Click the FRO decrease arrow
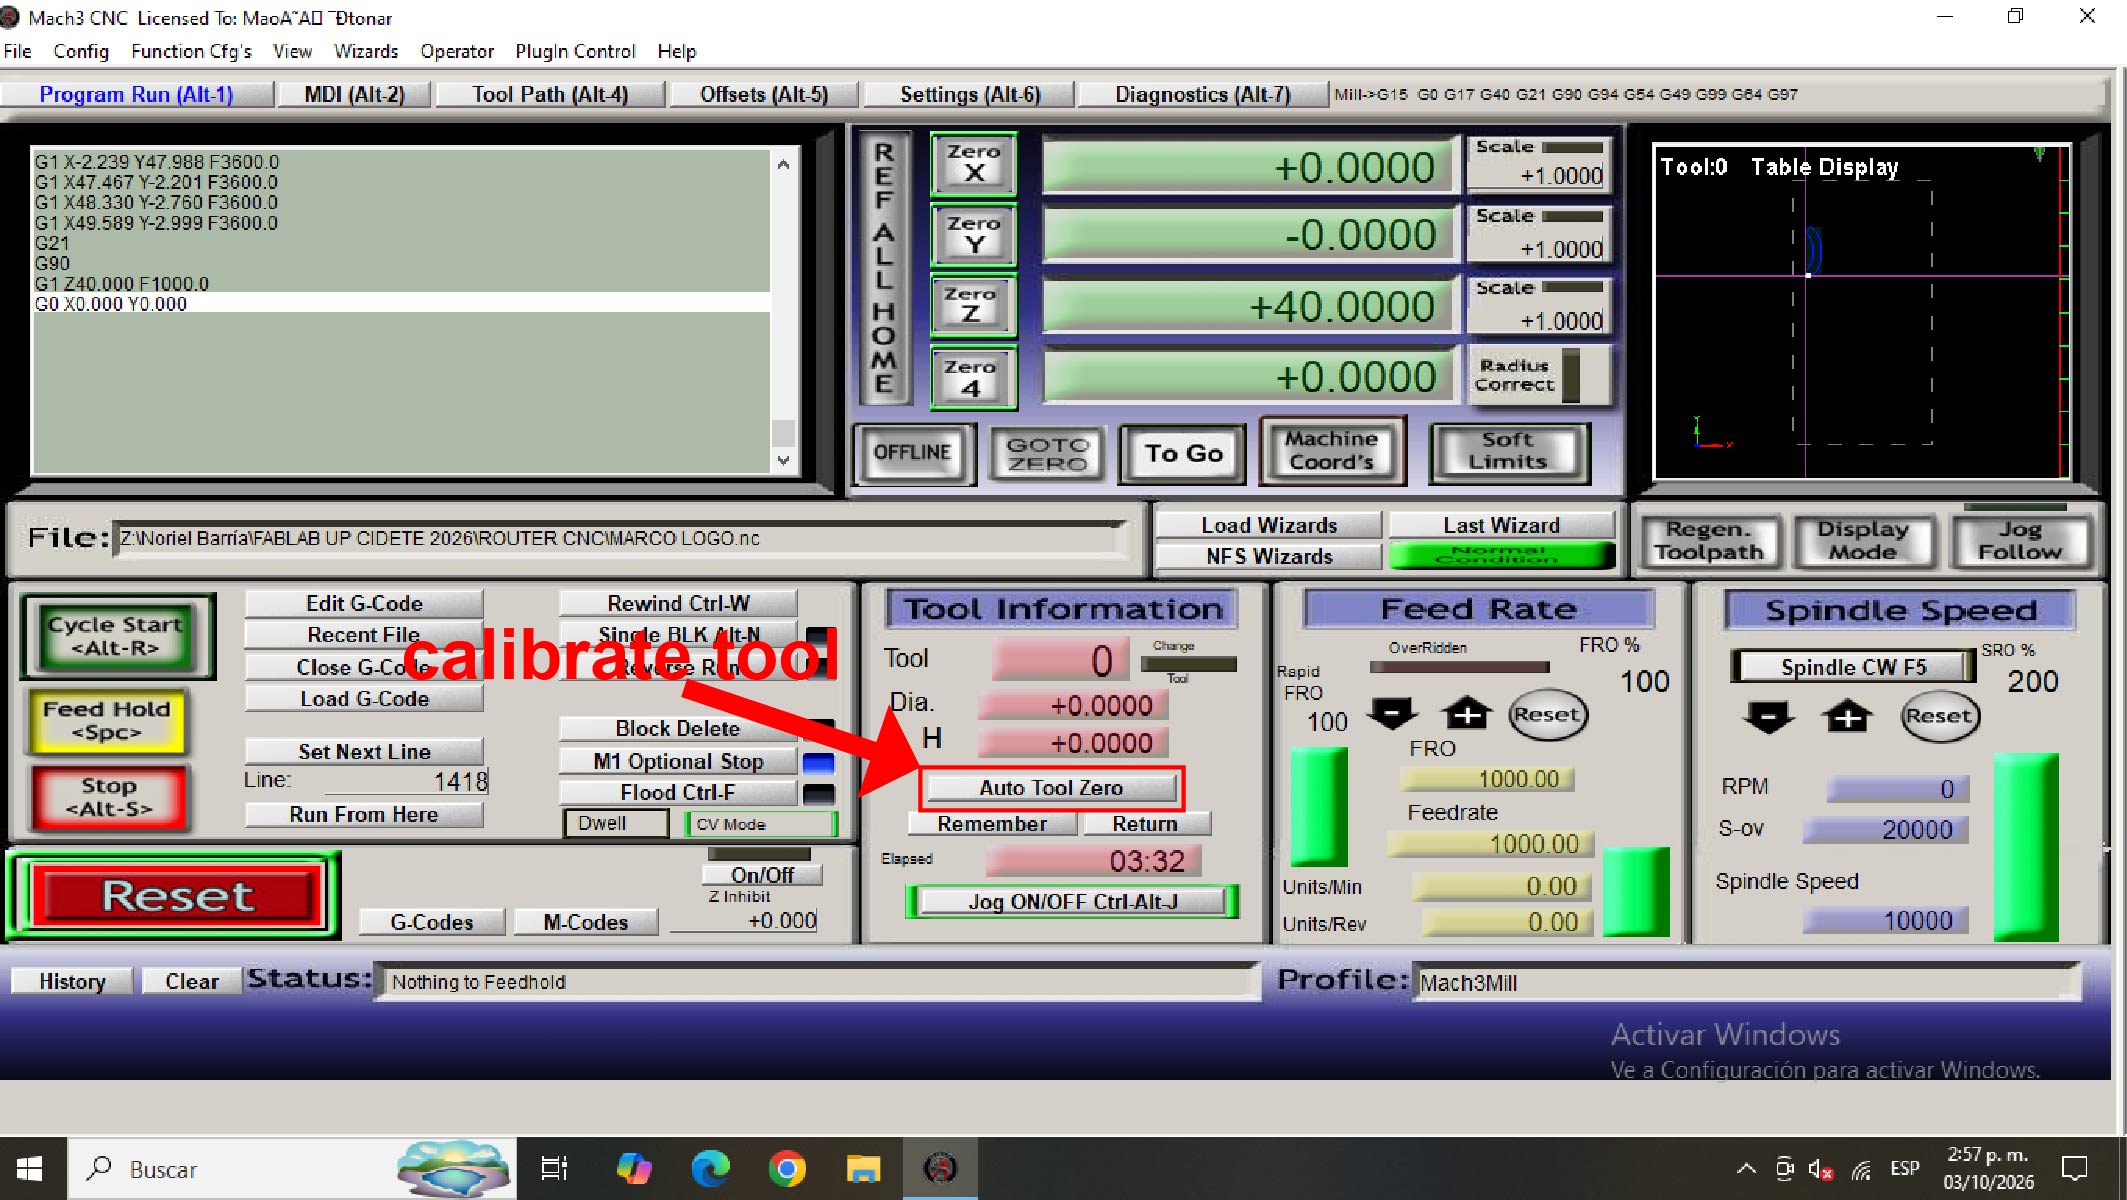Viewport: 2127px width, 1200px height. (1391, 714)
